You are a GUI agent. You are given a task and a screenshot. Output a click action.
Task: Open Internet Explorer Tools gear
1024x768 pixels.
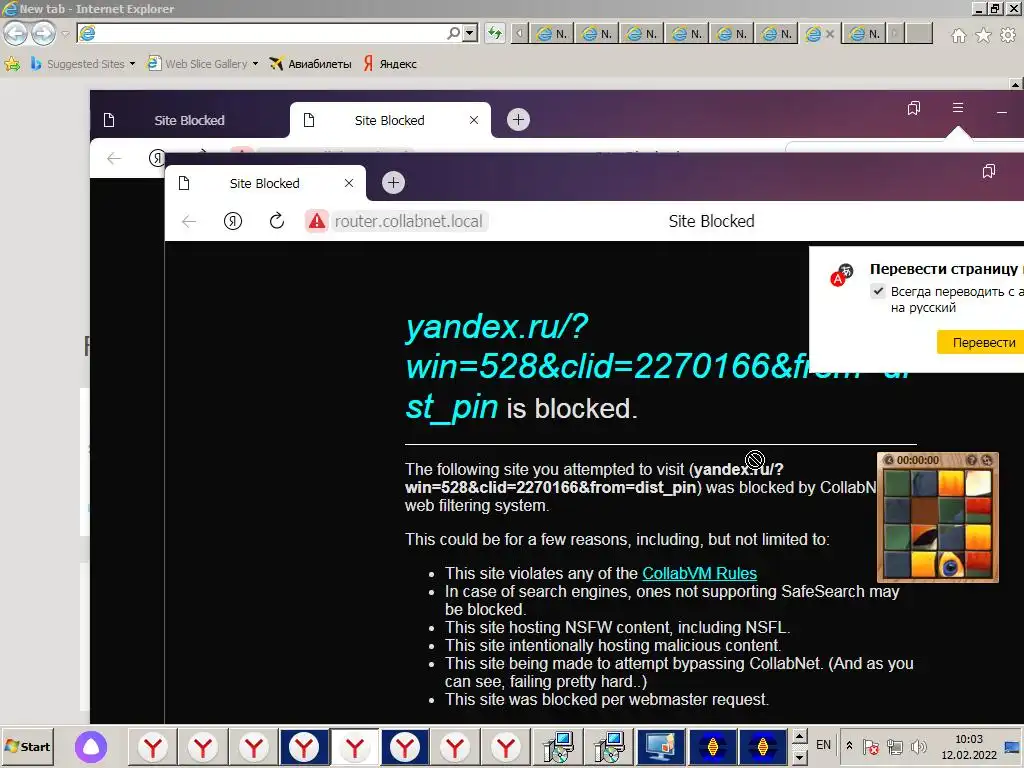[x=1008, y=35]
